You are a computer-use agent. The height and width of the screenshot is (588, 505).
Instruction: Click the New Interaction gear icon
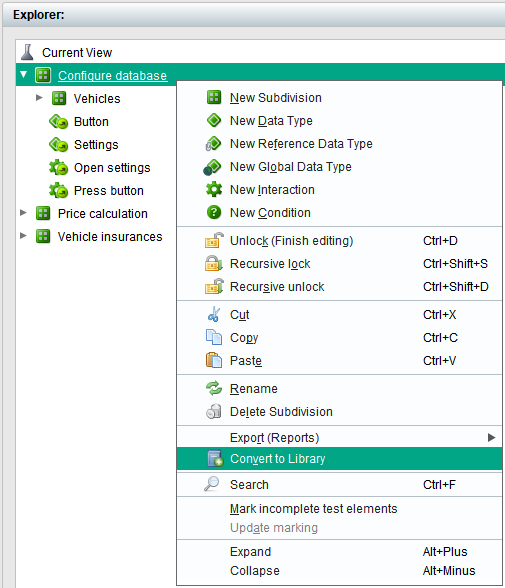click(x=214, y=189)
